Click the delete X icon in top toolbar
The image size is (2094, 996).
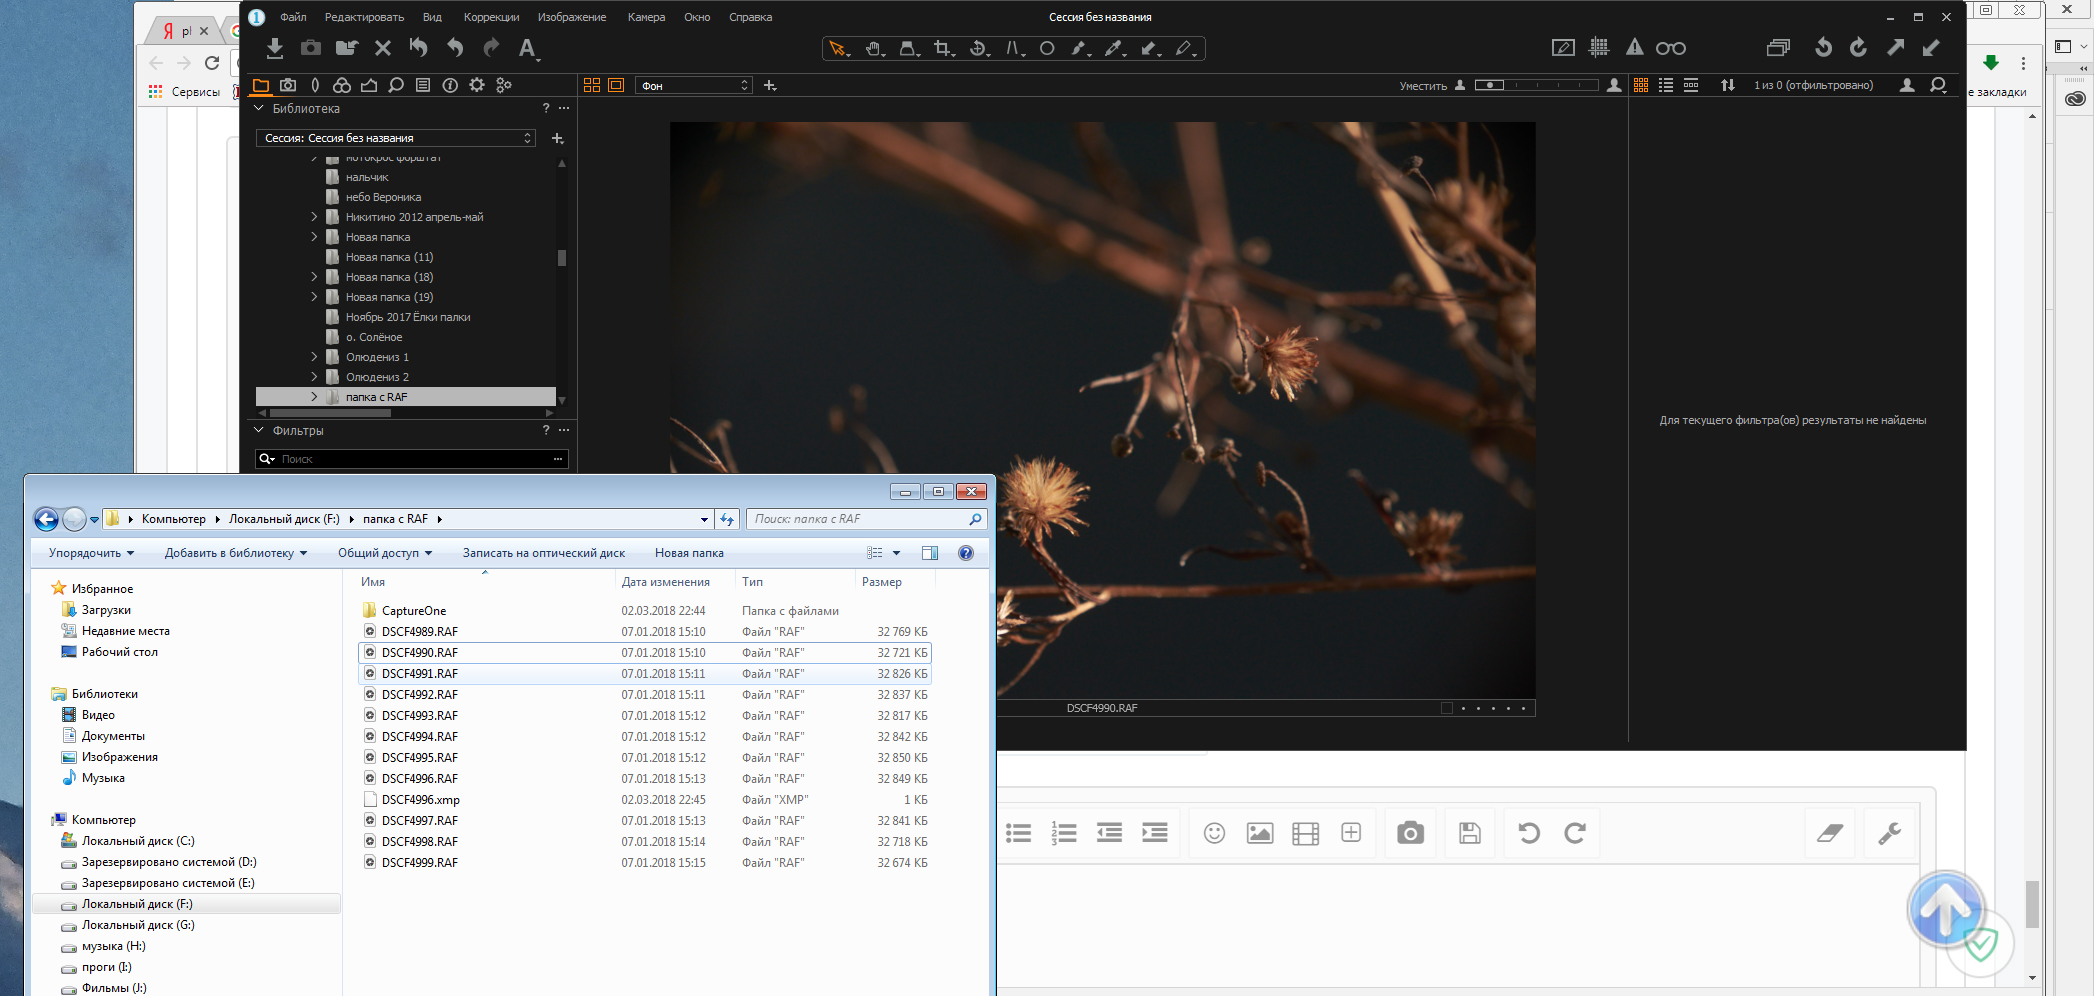coord(383,48)
